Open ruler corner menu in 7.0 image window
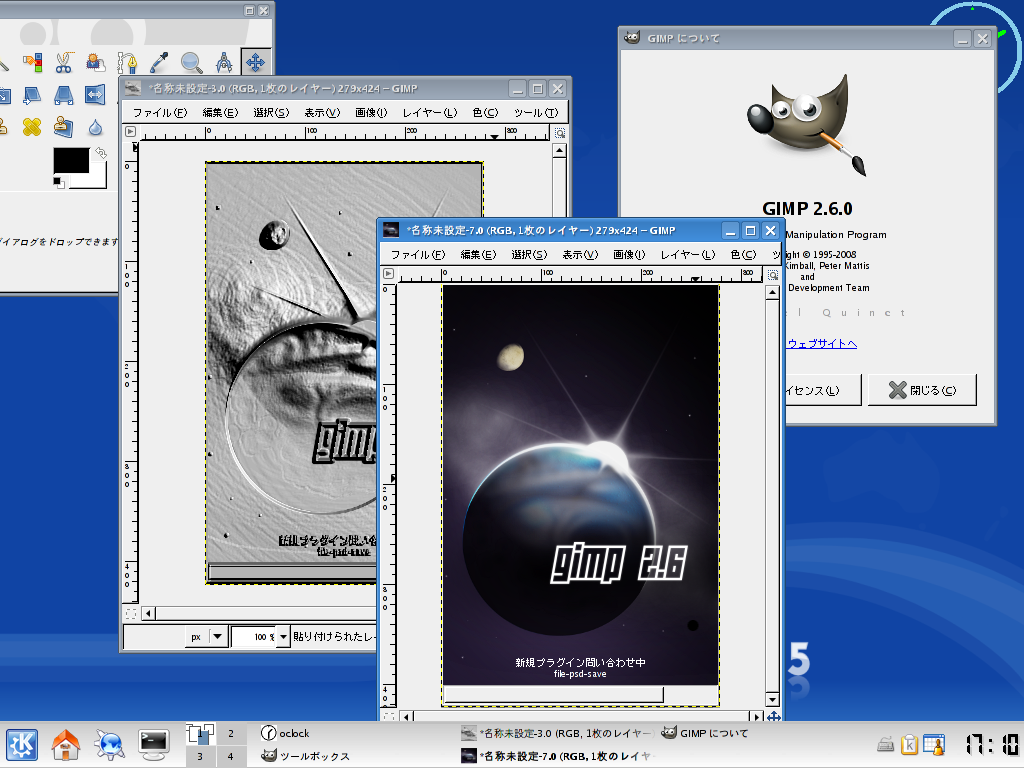The width and height of the screenshot is (1024, 768). 389,274
